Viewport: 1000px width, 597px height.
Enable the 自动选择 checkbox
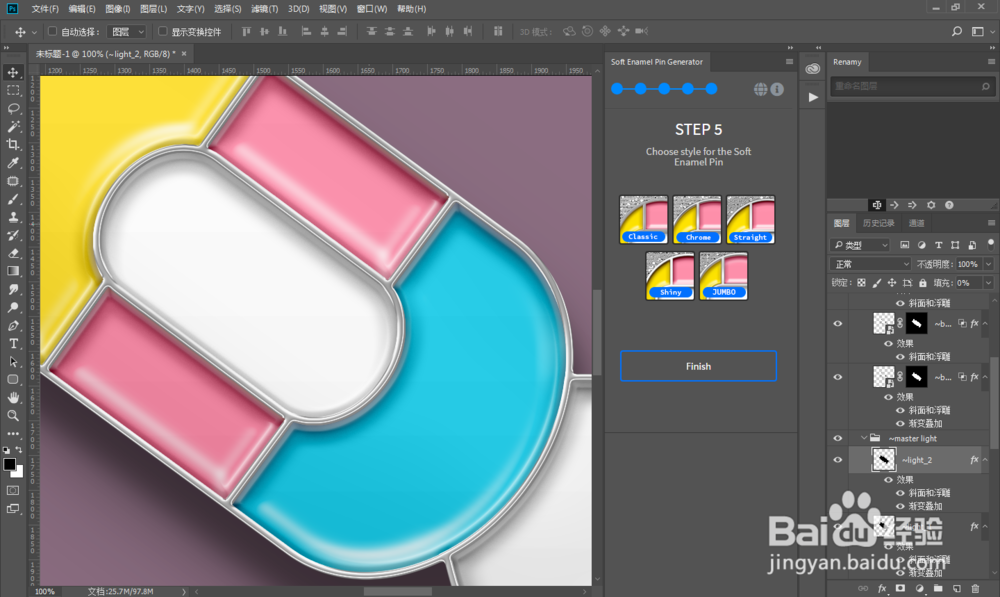coord(52,31)
